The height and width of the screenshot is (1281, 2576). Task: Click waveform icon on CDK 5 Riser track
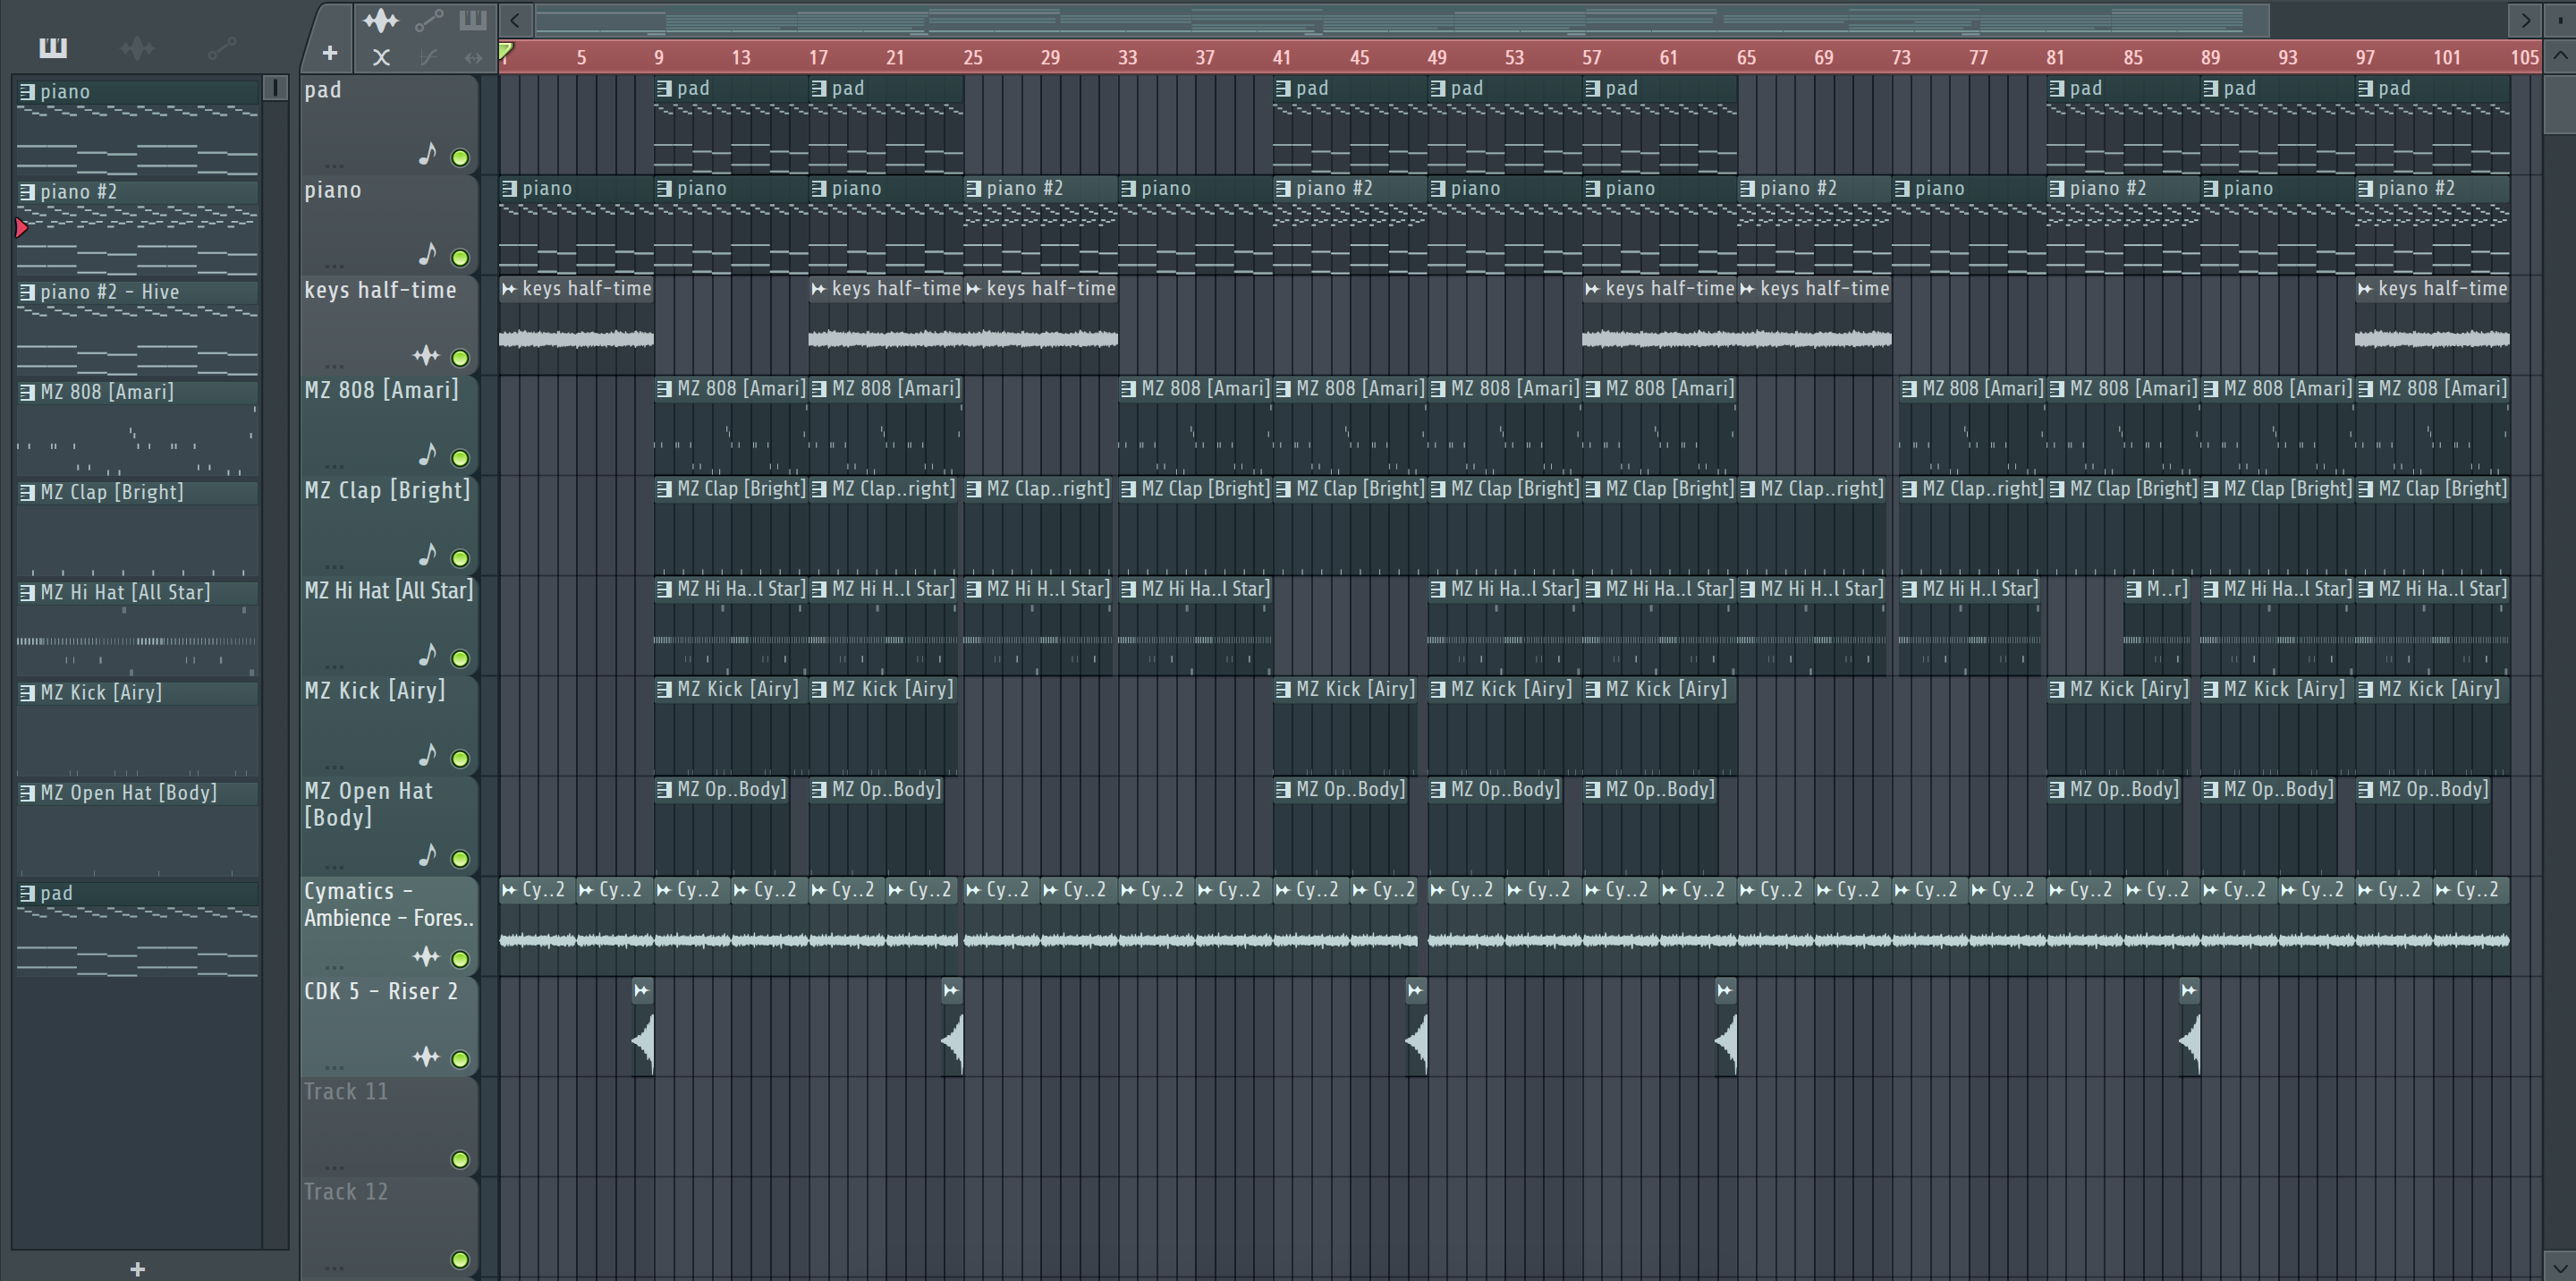pyautogui.click(x=426, y=1057)
